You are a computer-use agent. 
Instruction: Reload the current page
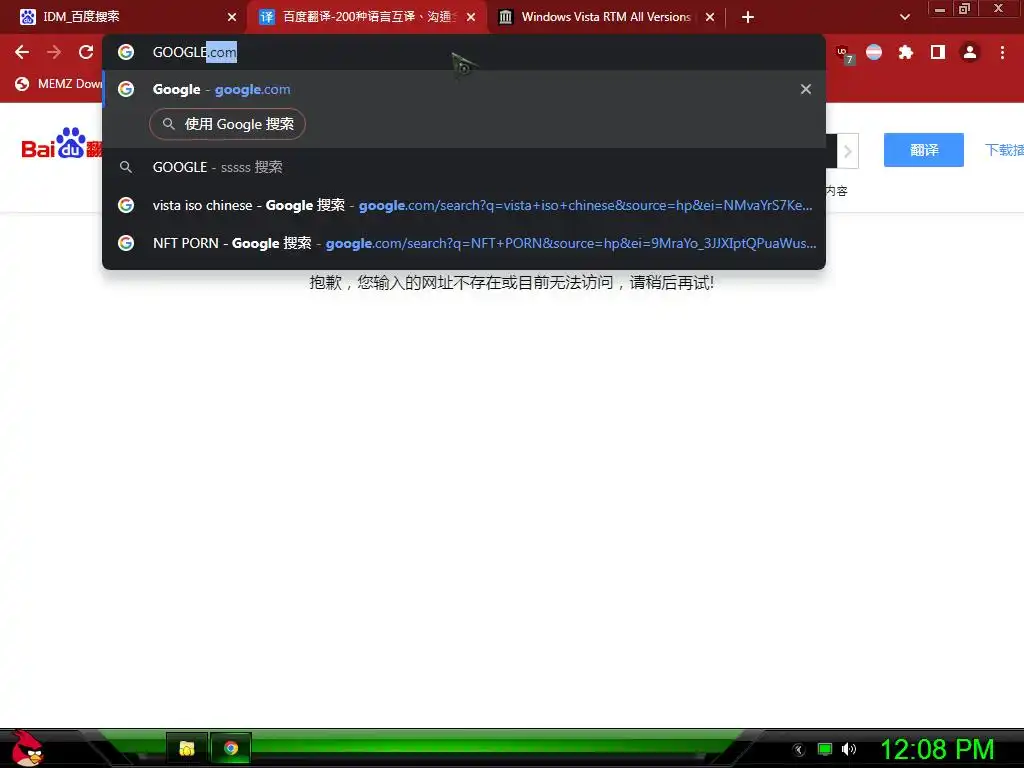[x=86, y=52]
